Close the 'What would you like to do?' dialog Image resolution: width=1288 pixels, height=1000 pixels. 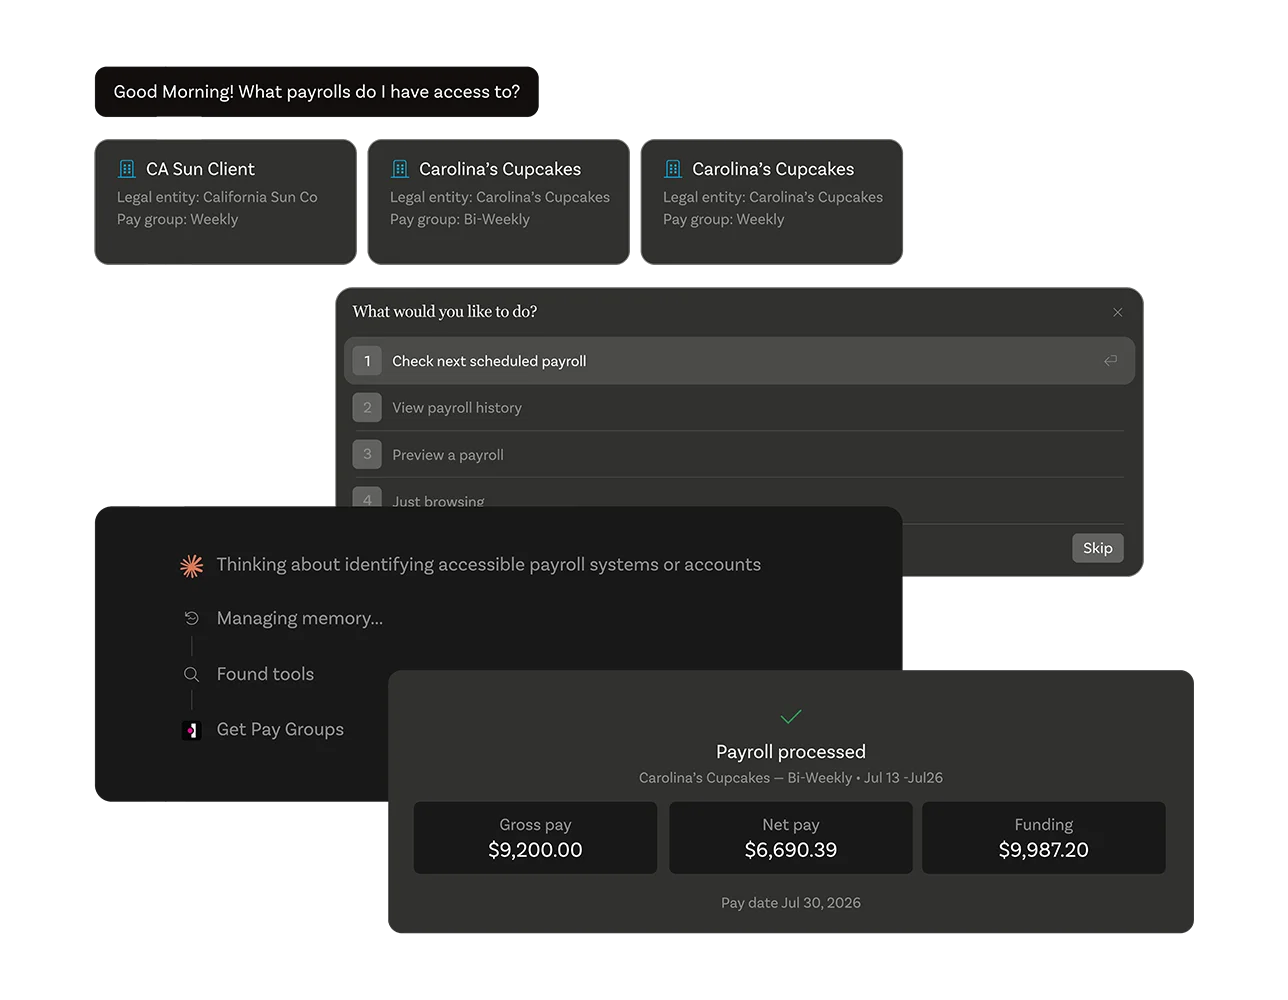pyautogui.click(x=1118, y=312)
